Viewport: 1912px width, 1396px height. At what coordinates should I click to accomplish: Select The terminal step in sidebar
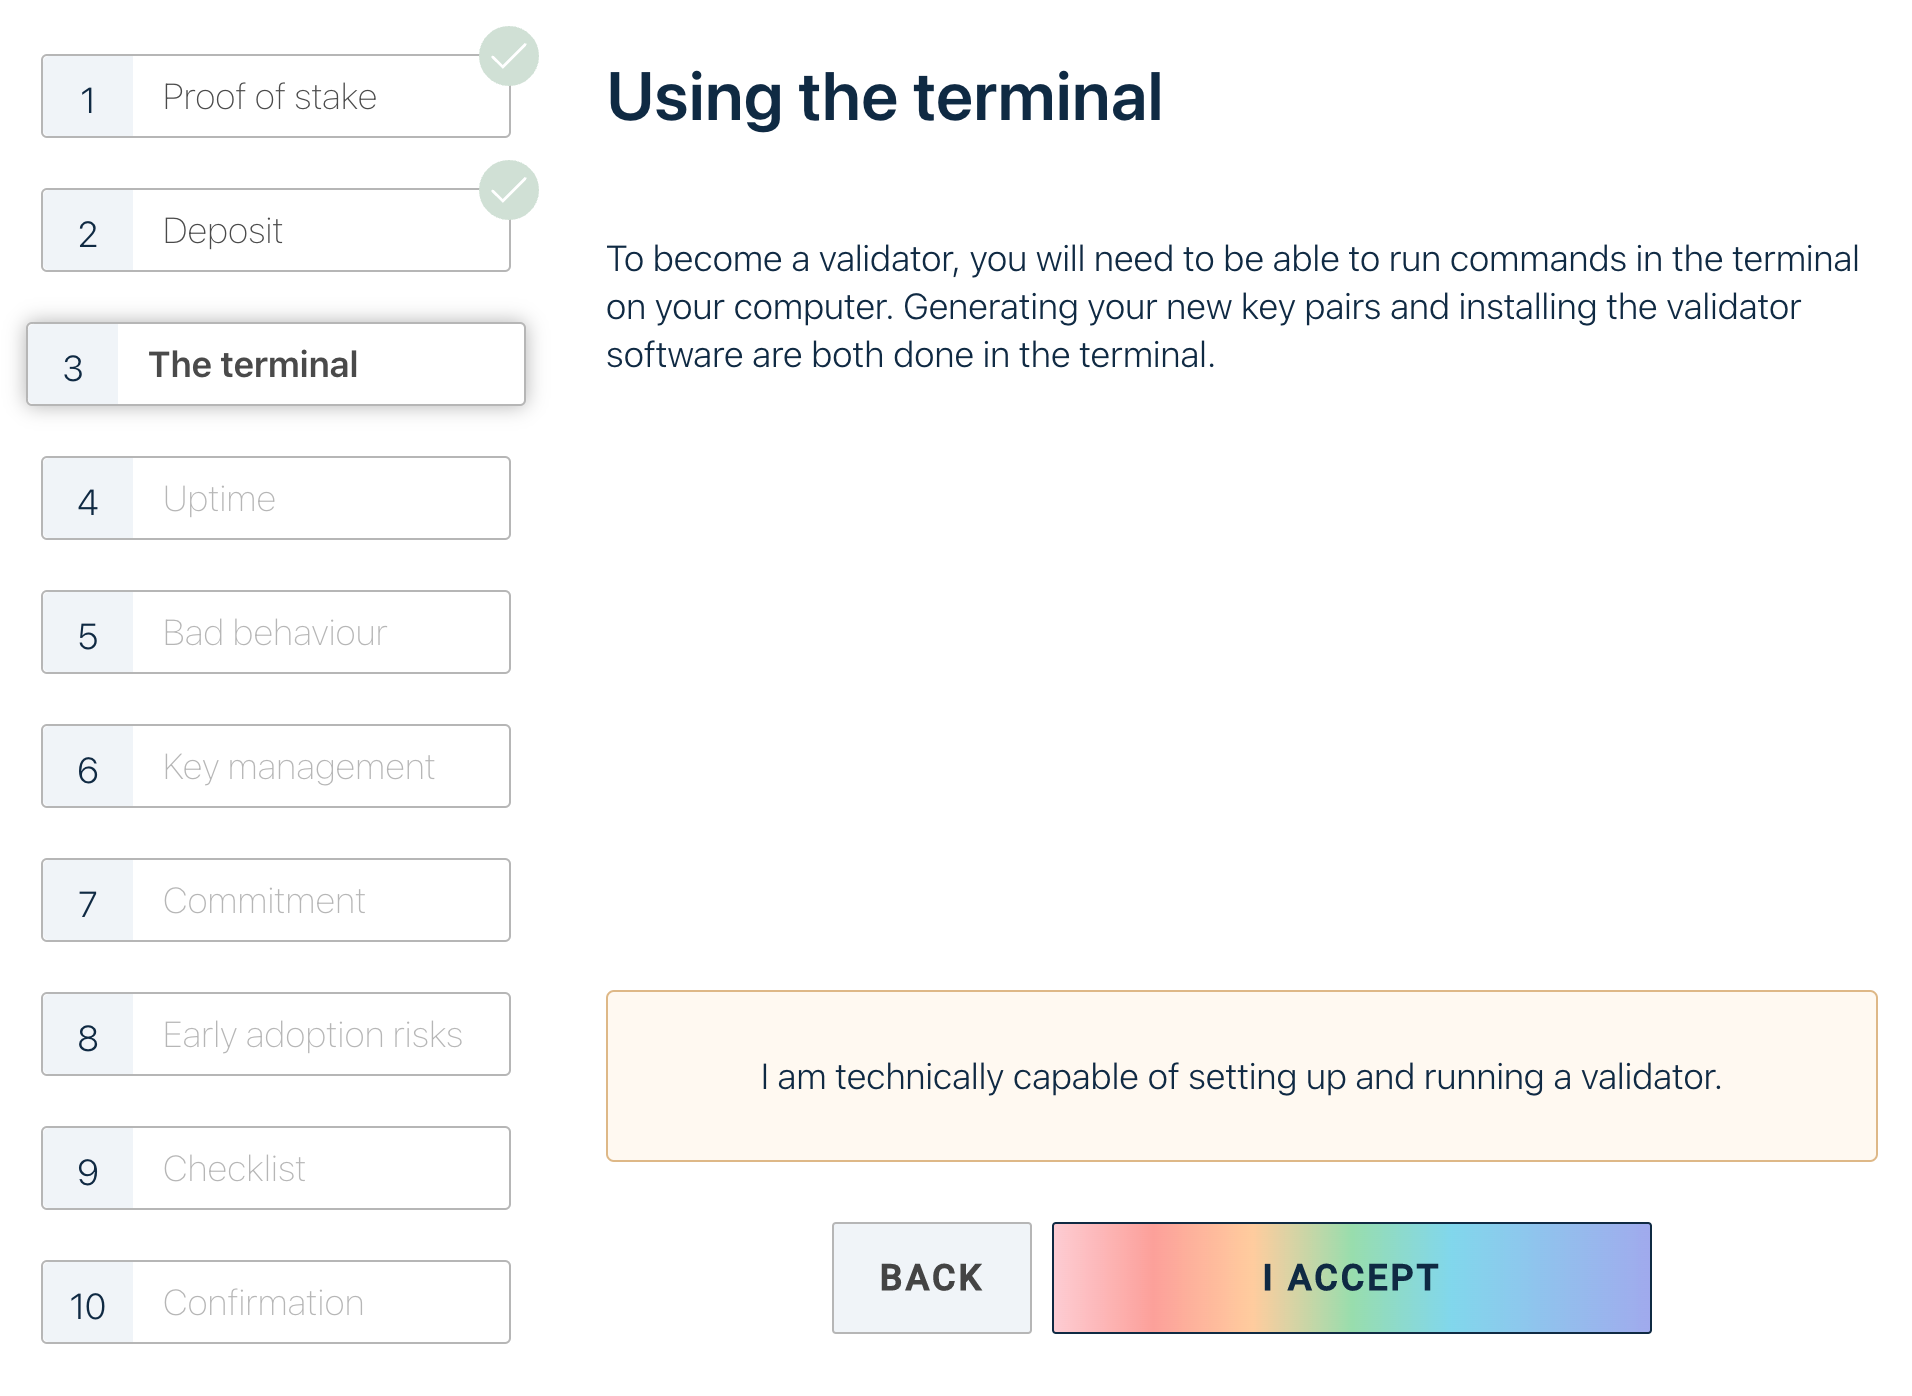click(275, 365)
